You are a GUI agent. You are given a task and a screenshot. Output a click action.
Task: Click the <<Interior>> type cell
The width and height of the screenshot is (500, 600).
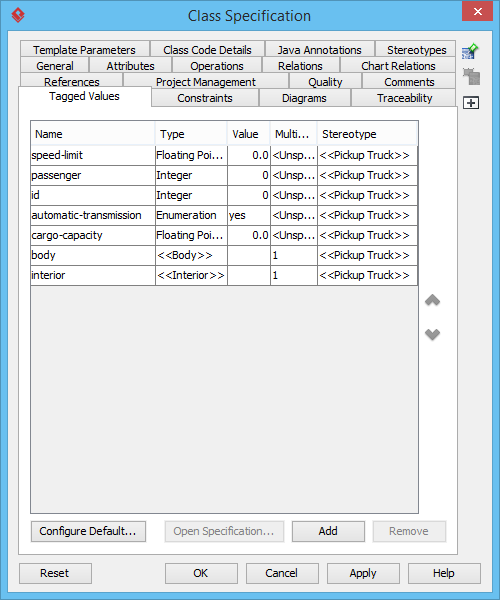[x=191, y=275]
